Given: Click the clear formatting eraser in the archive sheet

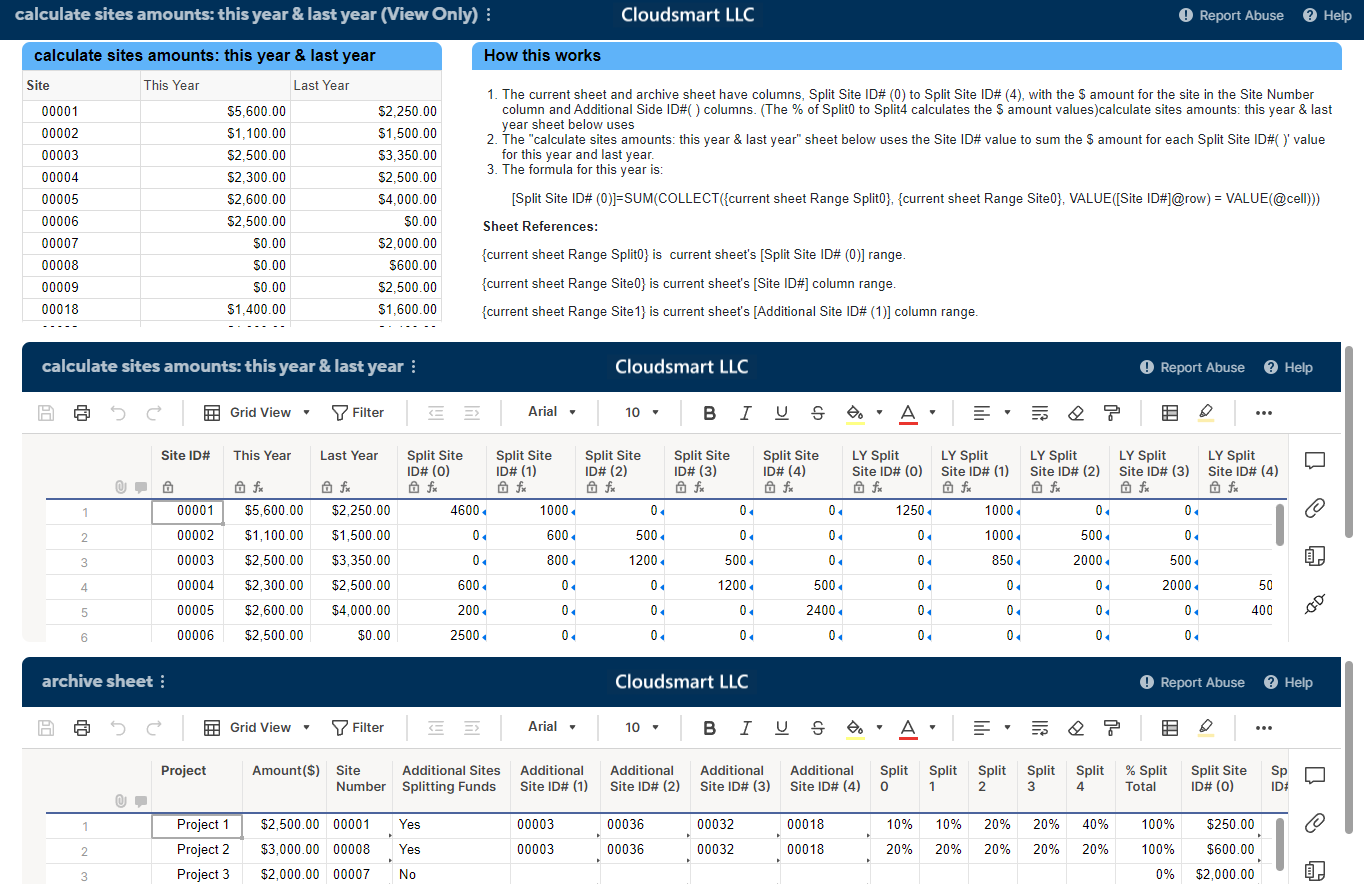Looking at the screenshot, I should [1076, 728].
